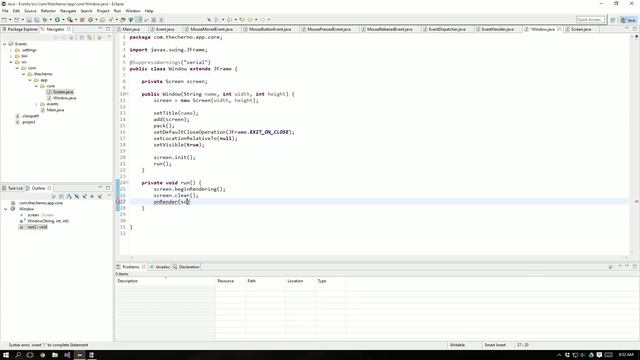Switch to Package Explorer view tab
The image size is (640, 360).
20,29
